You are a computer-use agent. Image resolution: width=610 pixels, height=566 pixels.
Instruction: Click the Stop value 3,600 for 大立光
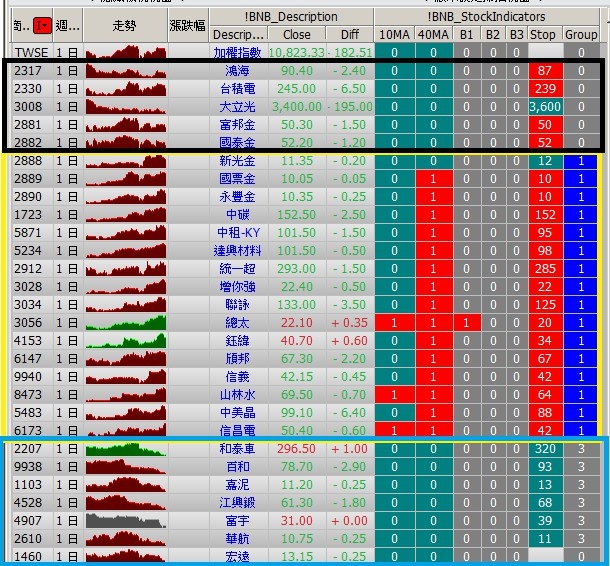545,107
